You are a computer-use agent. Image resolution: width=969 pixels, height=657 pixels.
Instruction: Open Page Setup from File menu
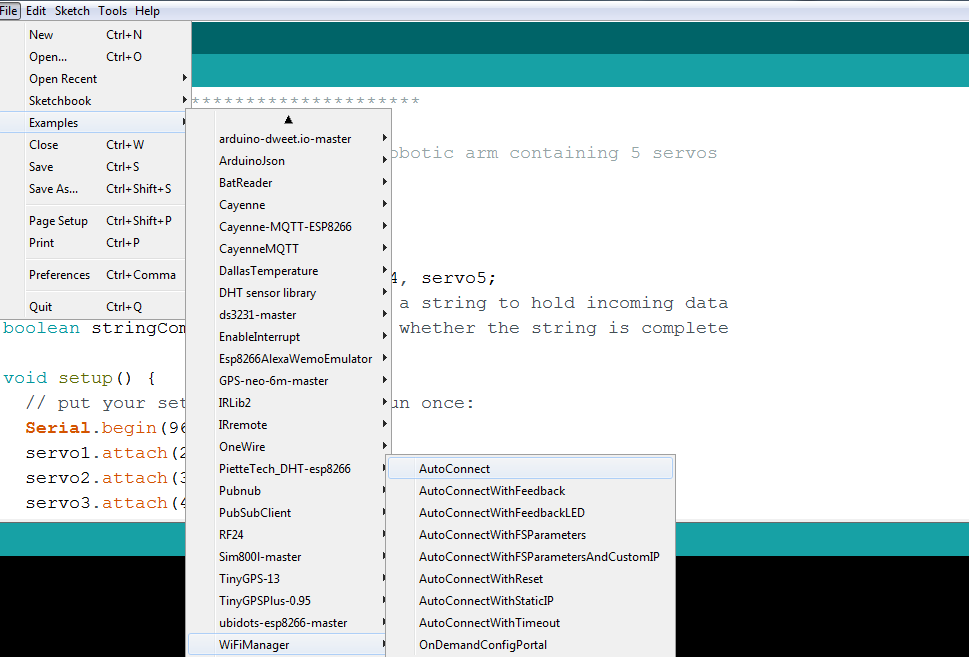coord(94,221)
